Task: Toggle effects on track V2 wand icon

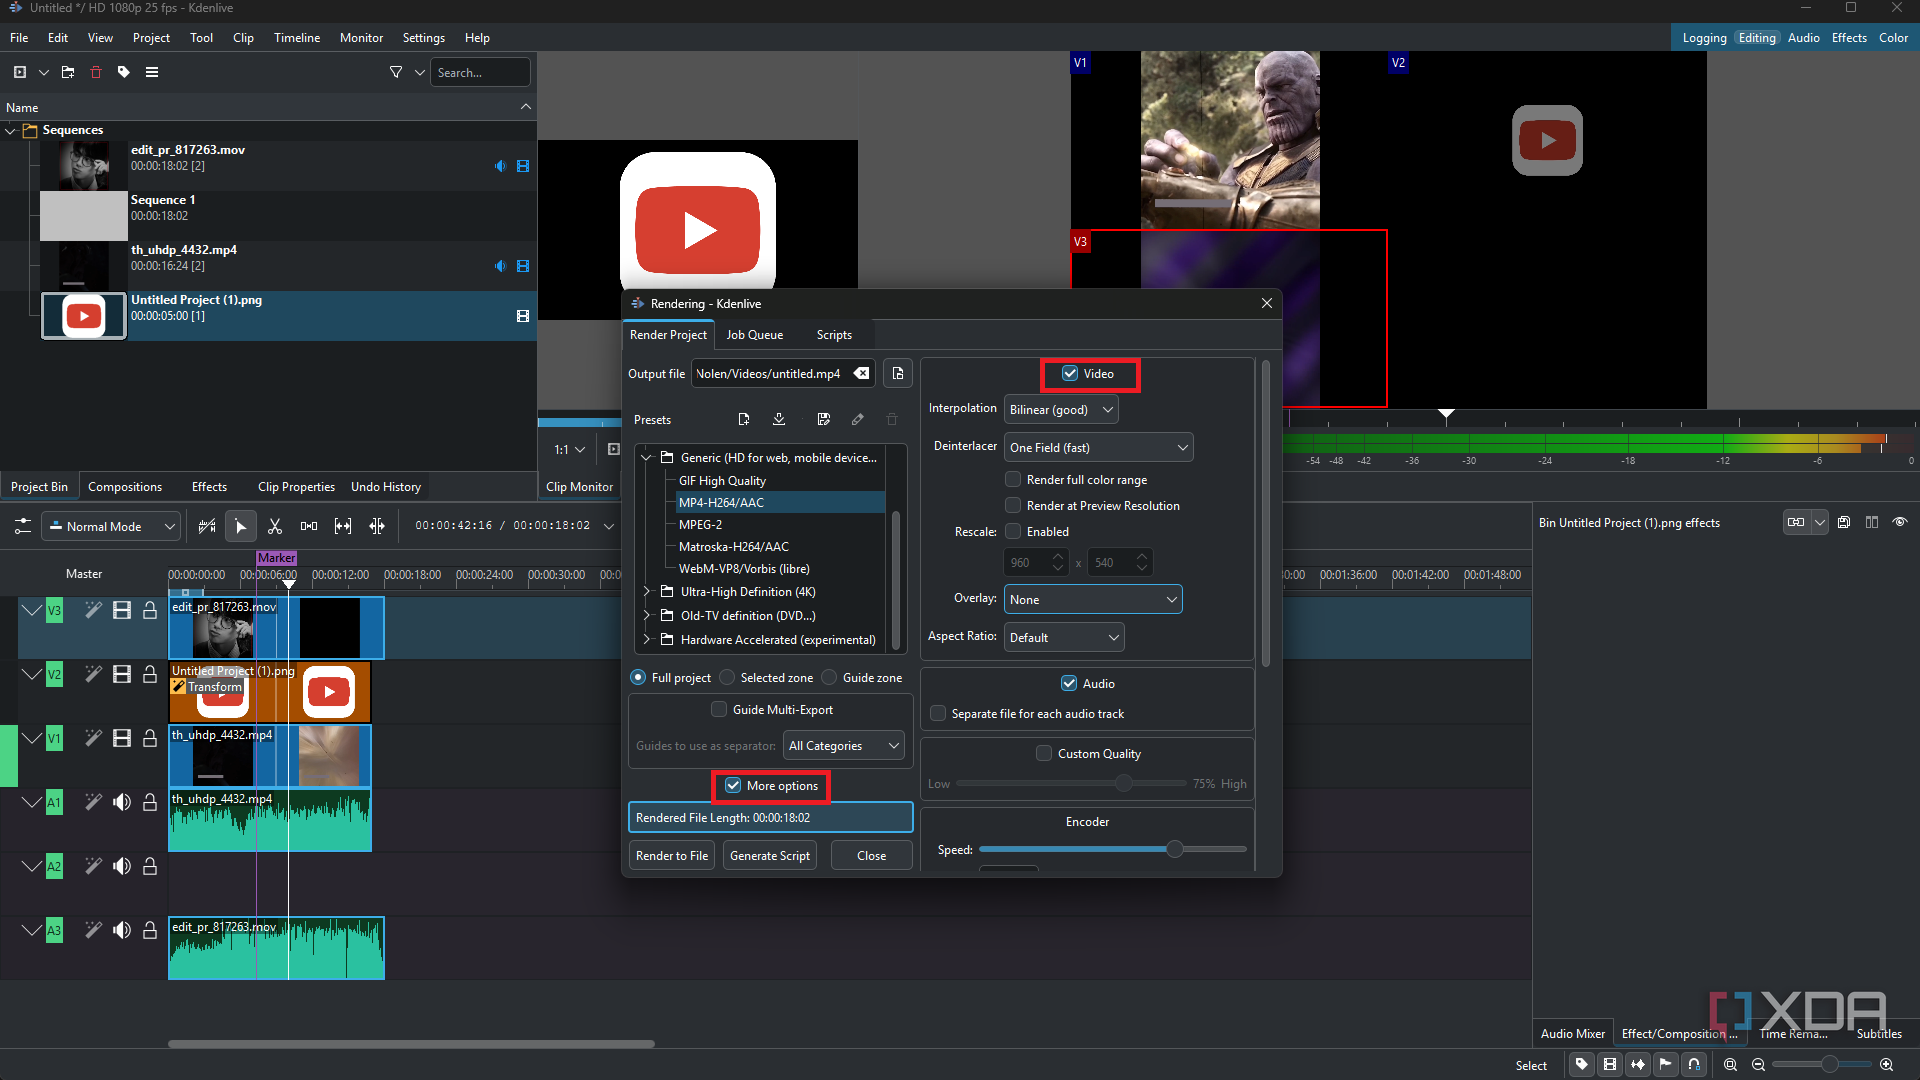Action: [93, 674]
